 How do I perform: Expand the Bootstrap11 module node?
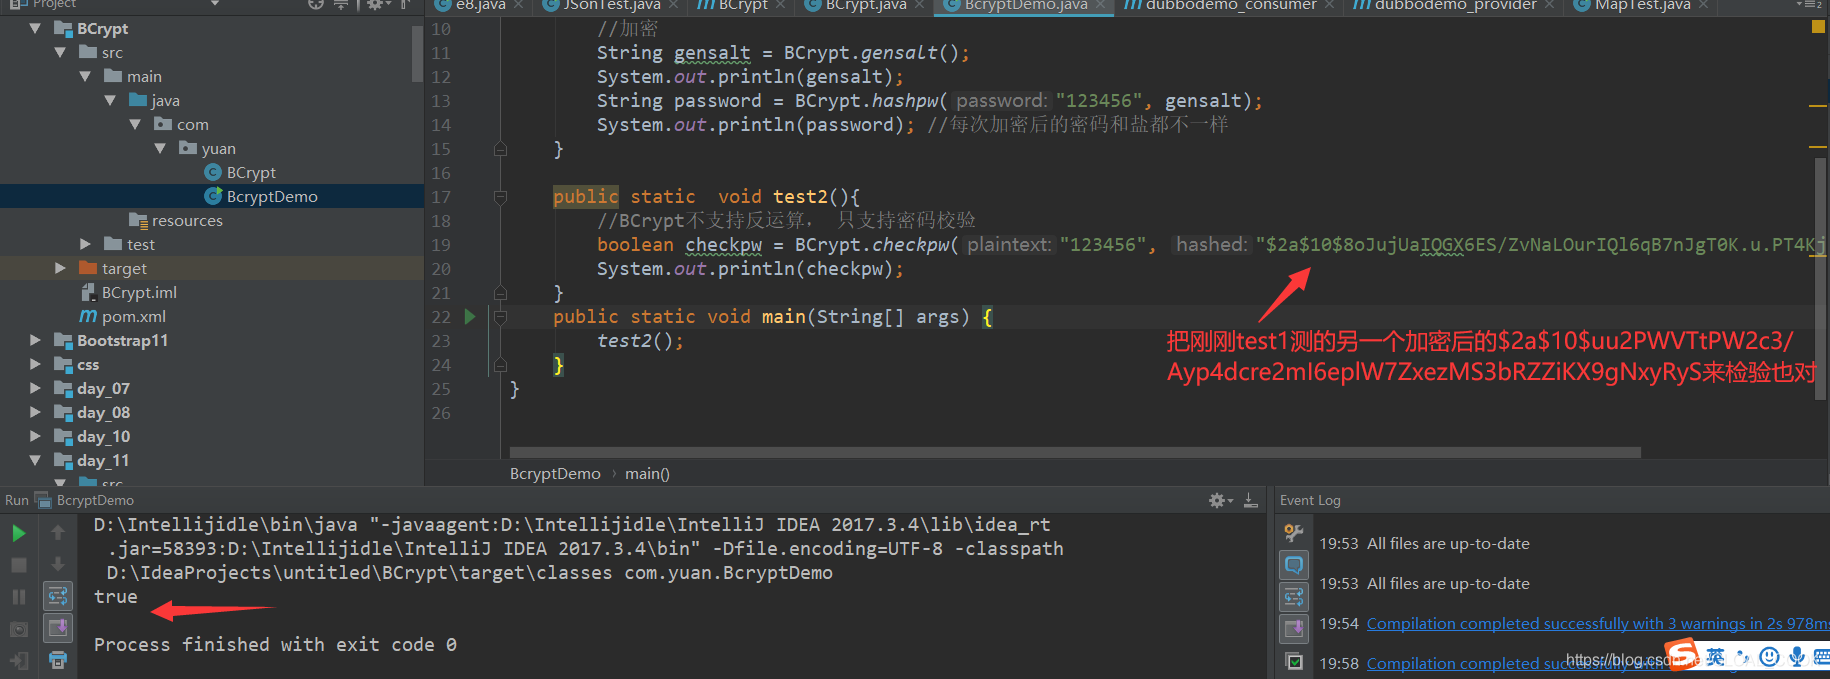point(36,340)
